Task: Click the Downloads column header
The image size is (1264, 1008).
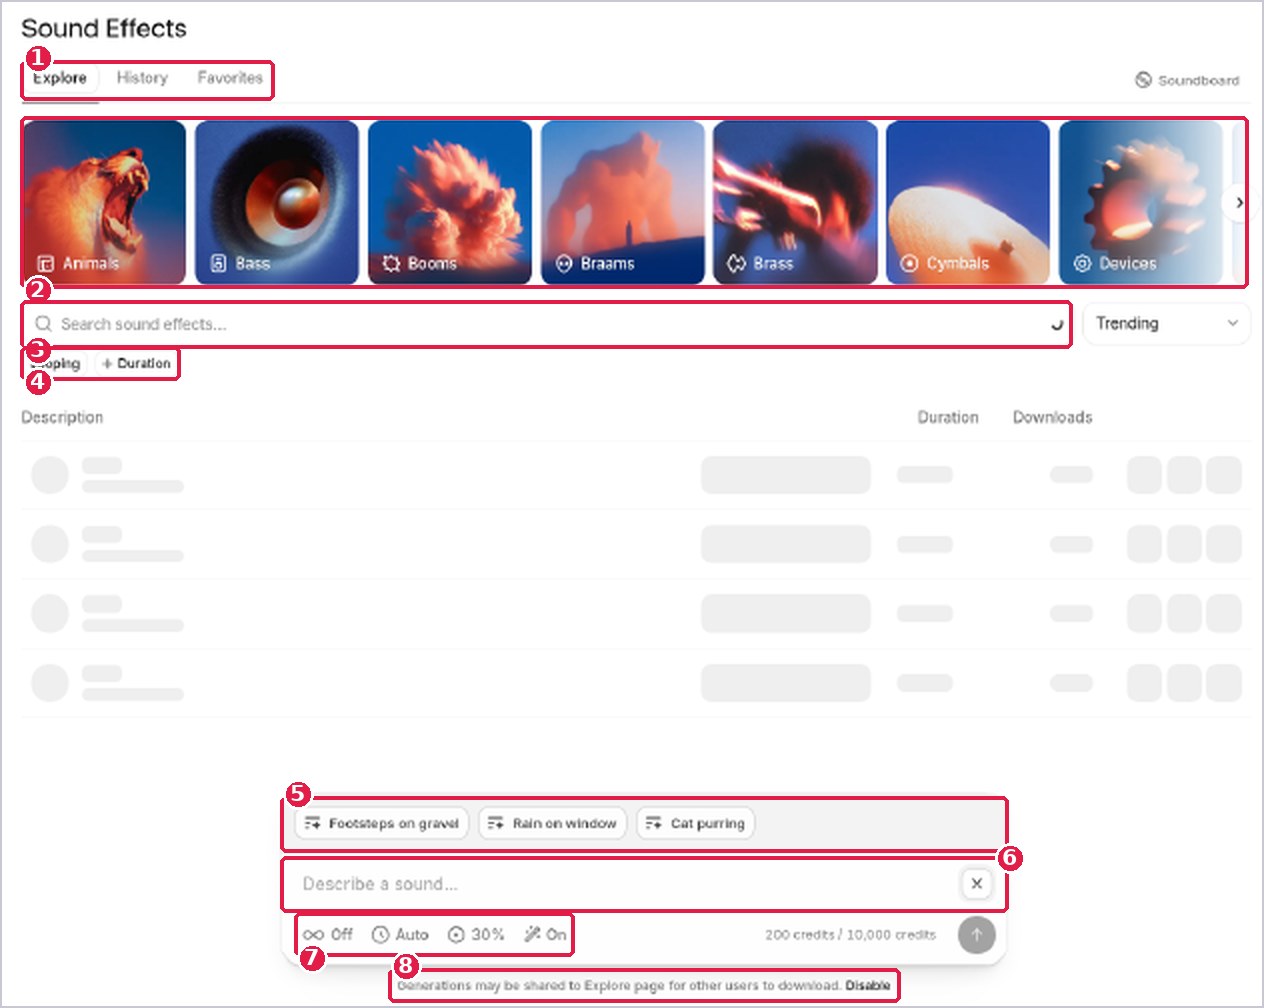Action: tap(1052, 417)
